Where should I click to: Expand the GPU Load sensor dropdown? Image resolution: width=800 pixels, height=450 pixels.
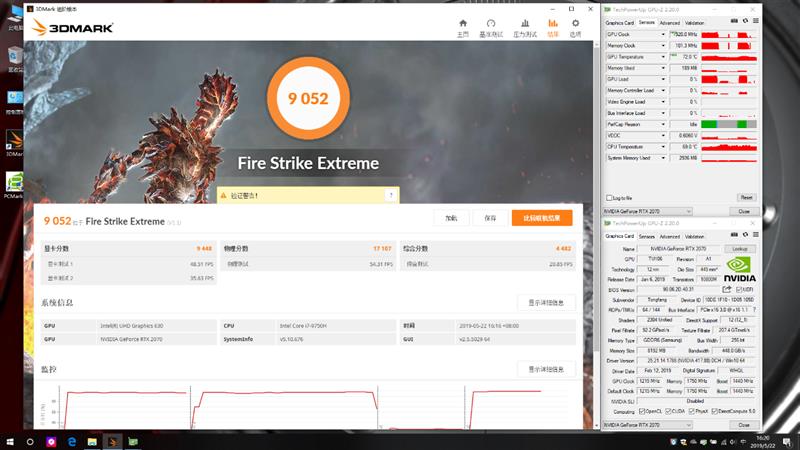click(663, 79)
